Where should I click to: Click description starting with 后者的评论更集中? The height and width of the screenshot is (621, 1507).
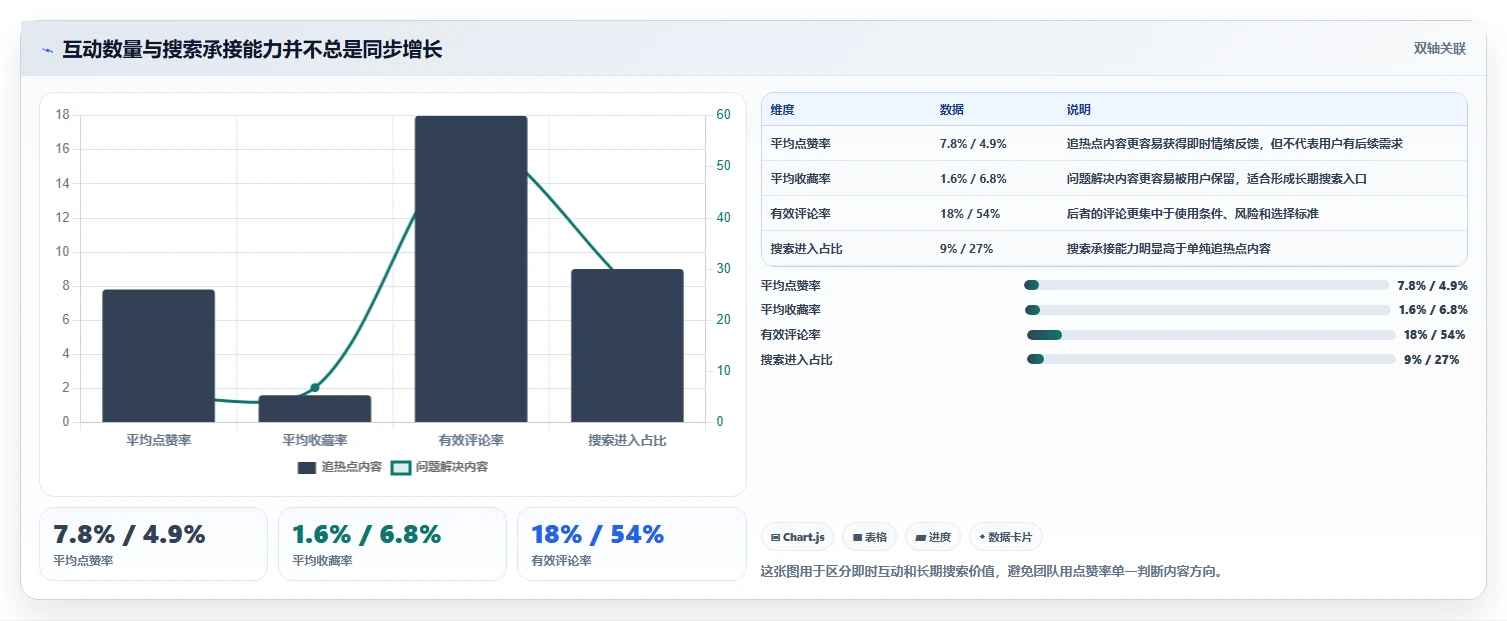coord(1192,214)
